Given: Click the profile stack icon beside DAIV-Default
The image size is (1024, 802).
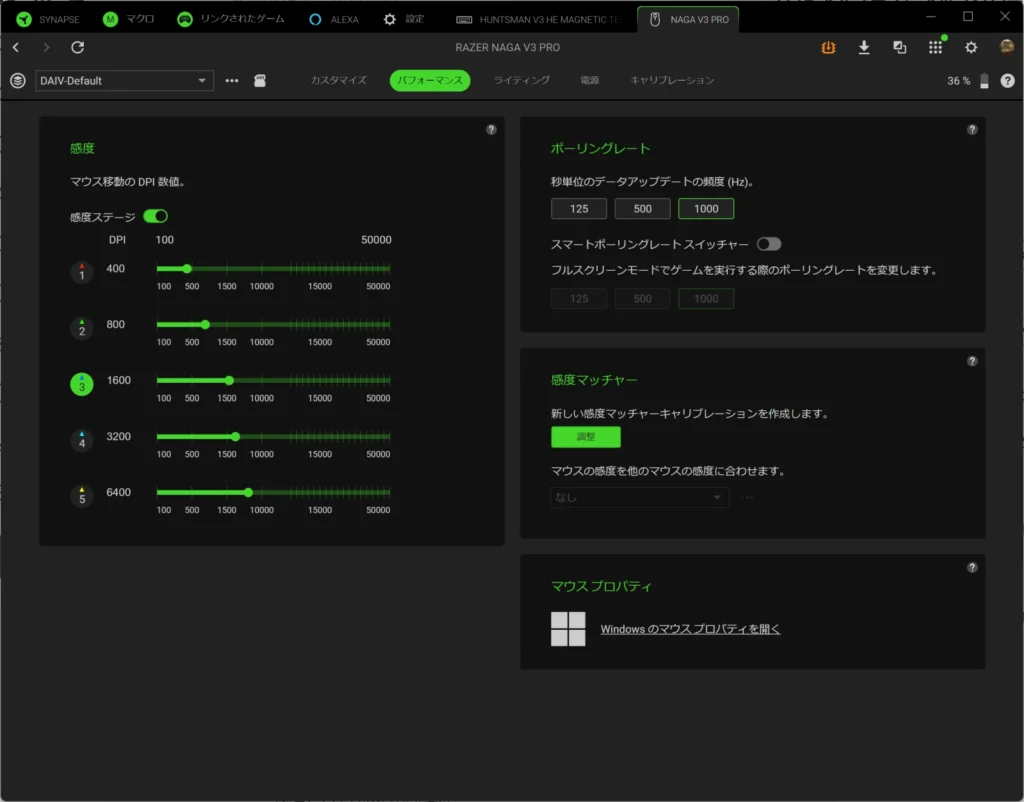Looking at the screenshot, I should (x=18, y=80).
